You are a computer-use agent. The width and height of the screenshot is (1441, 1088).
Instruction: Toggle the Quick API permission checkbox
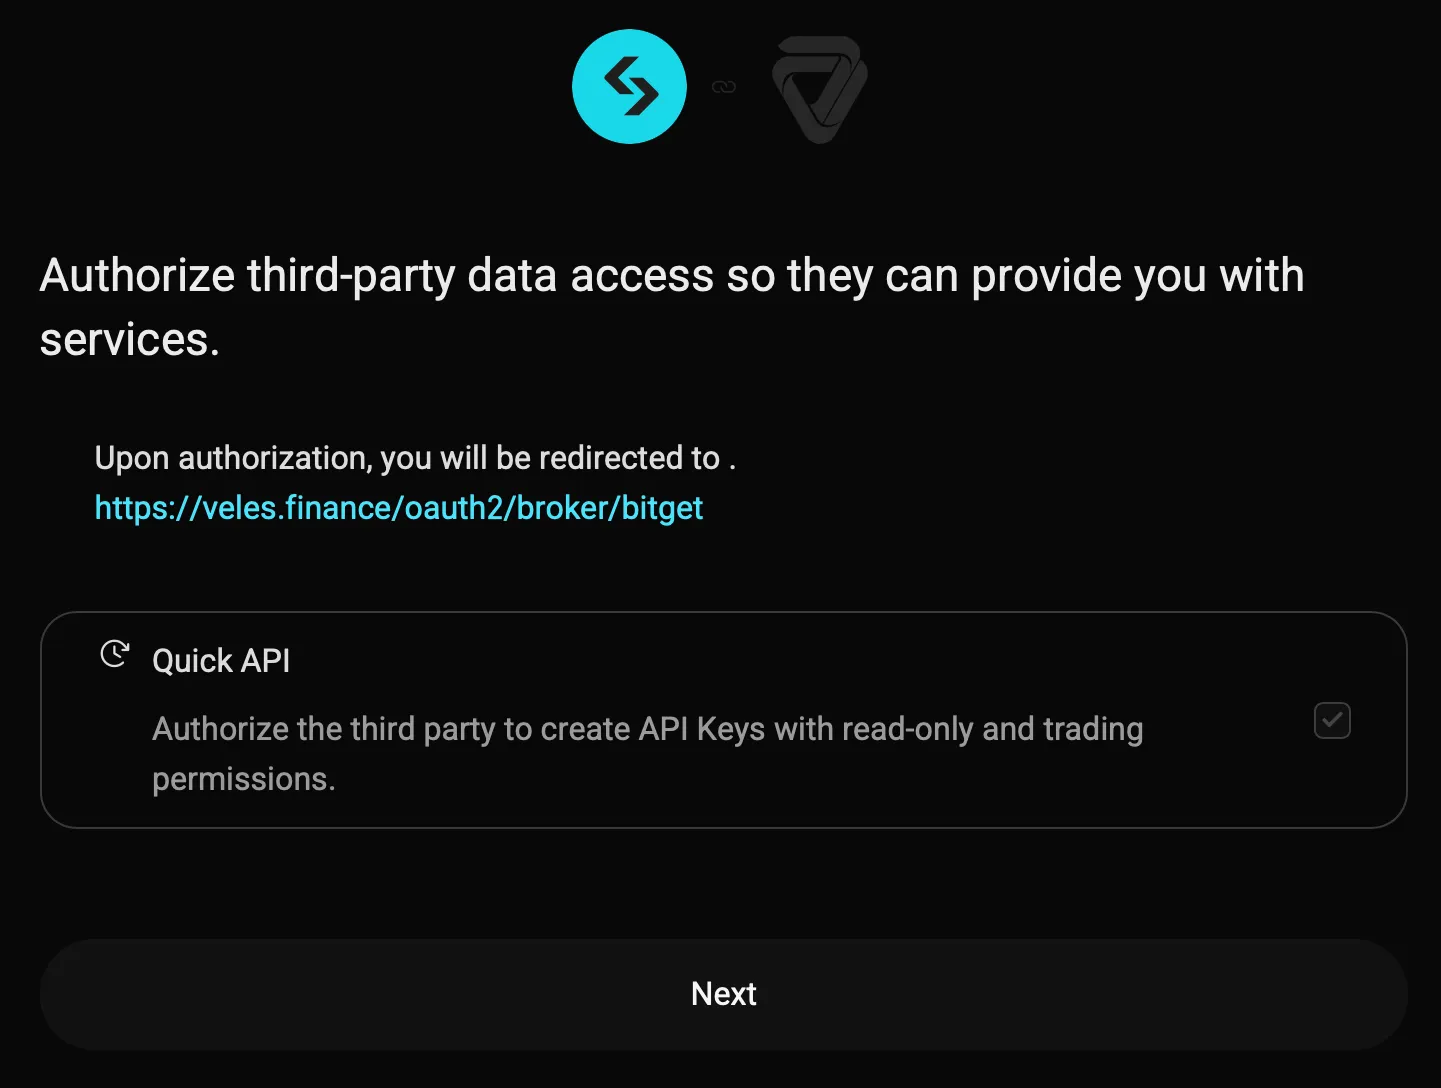1332,721
